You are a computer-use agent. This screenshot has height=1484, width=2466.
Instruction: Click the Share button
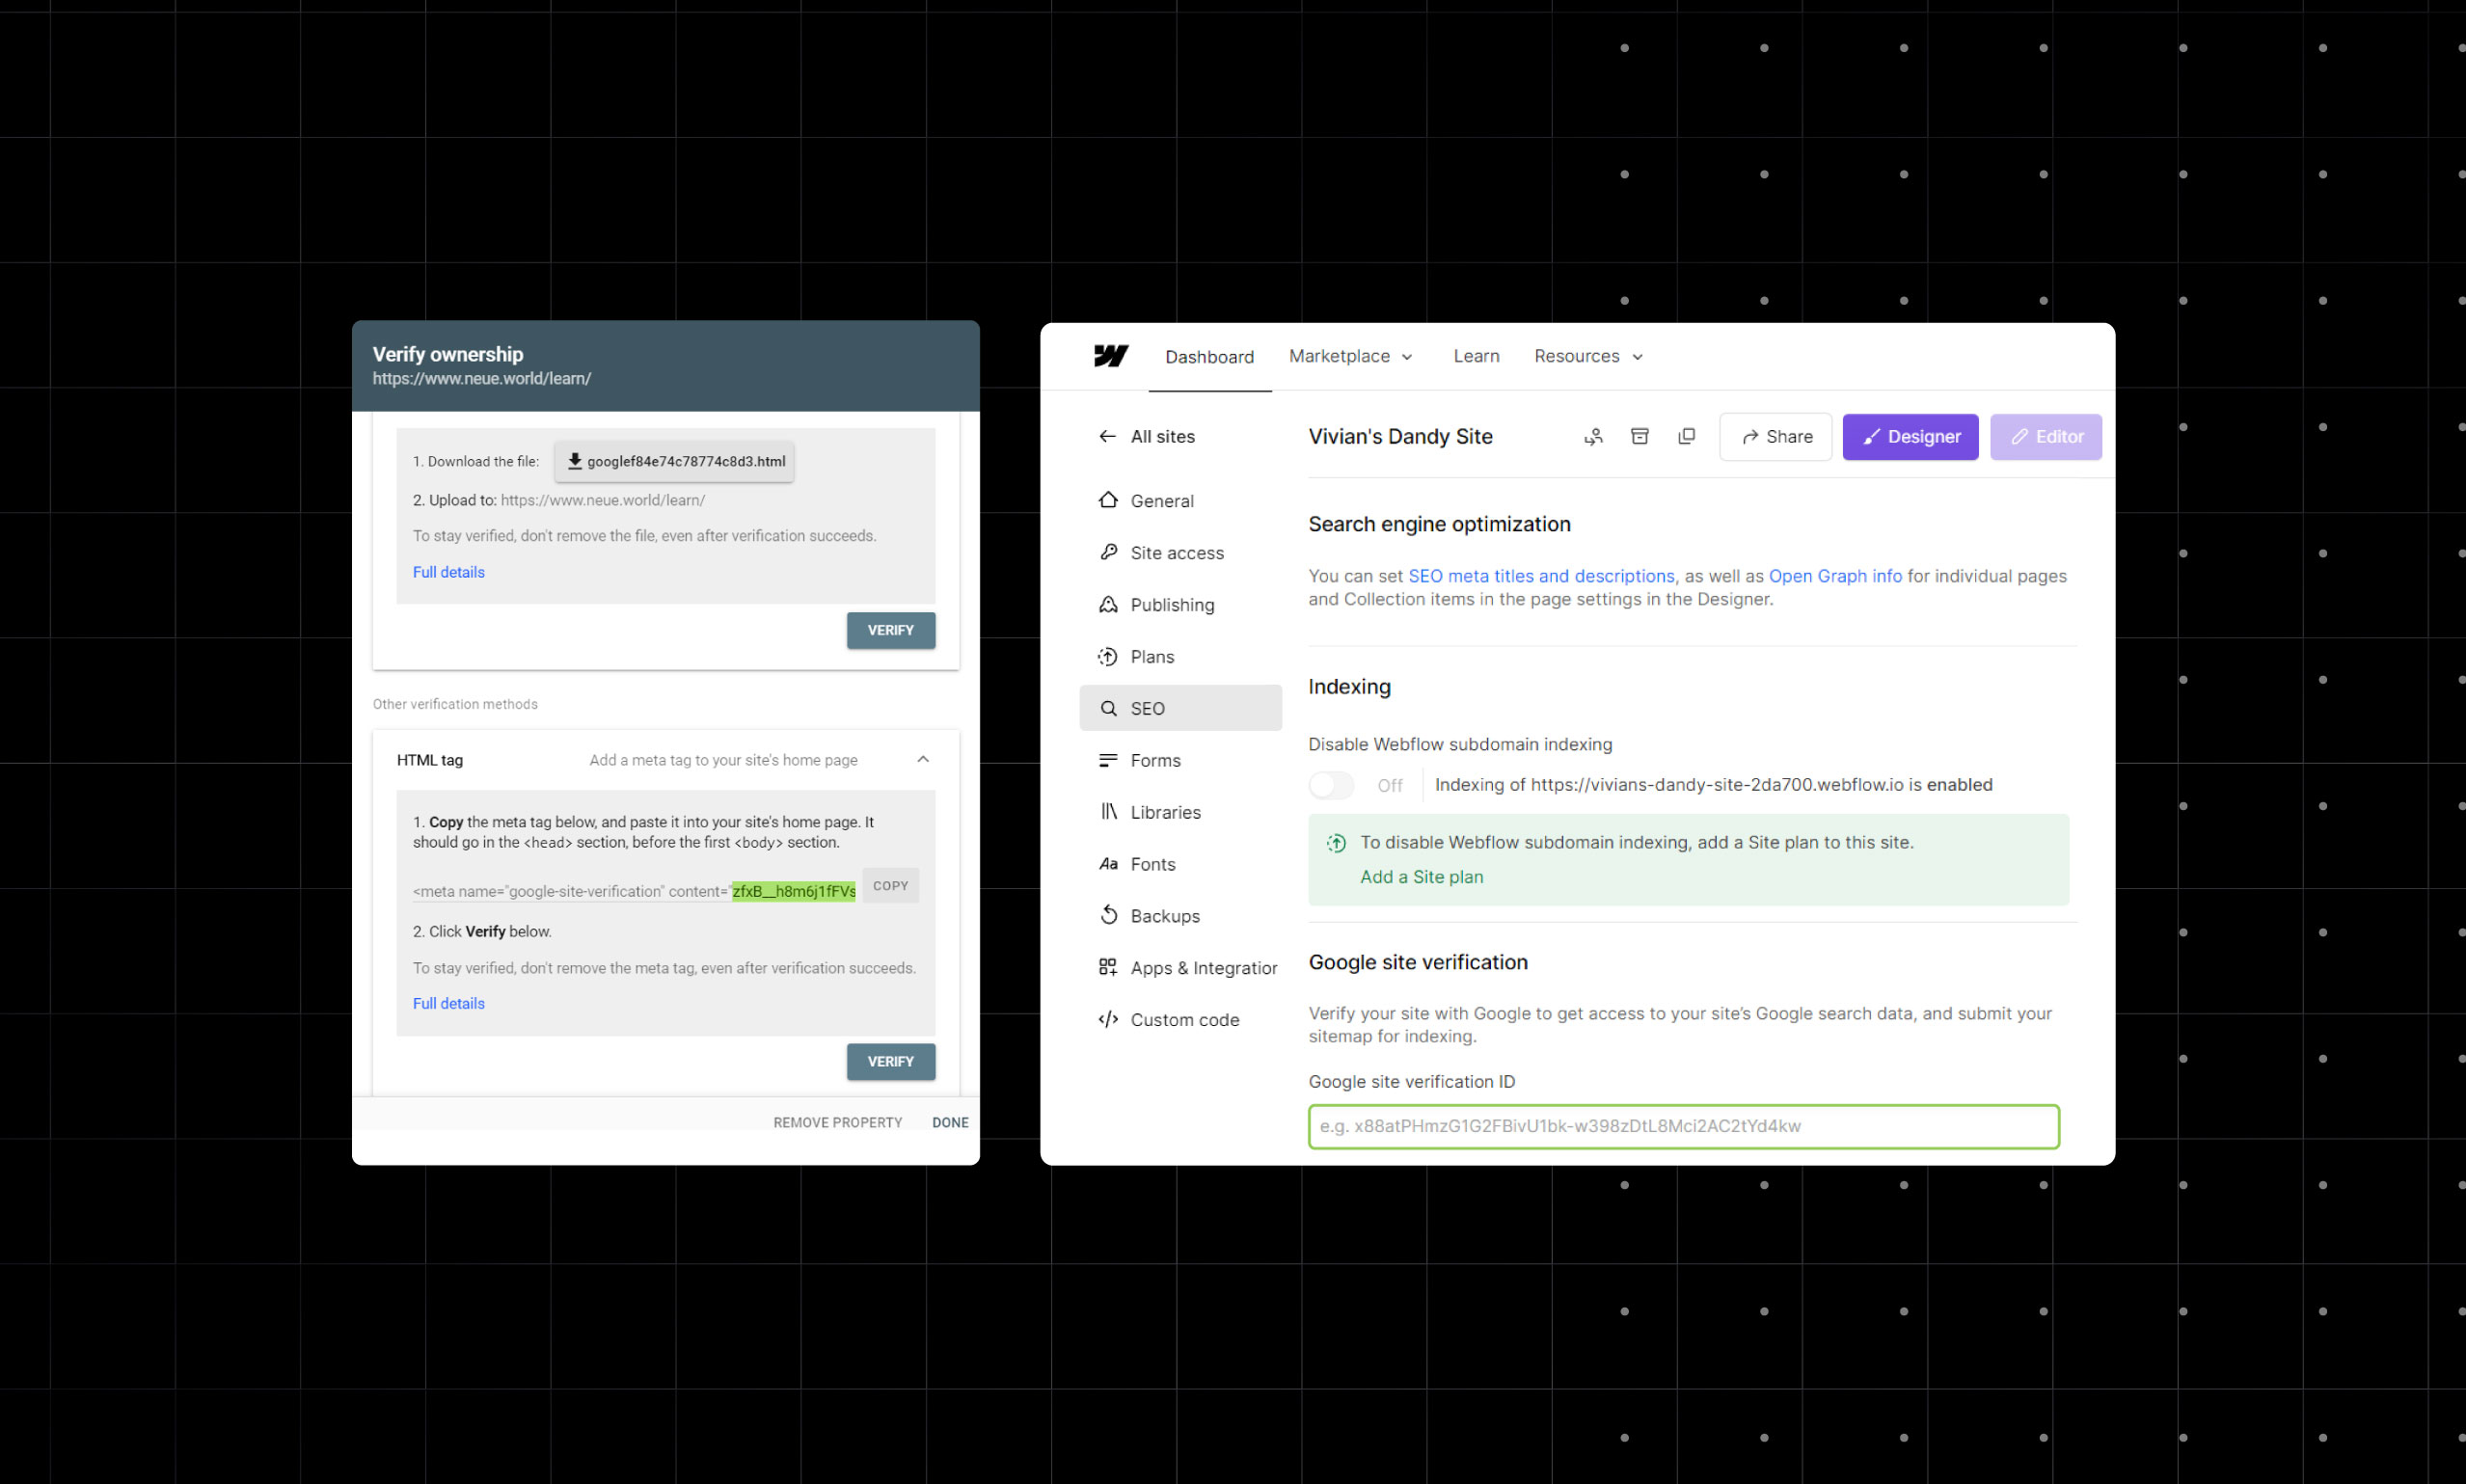(x=1775, y=436)
